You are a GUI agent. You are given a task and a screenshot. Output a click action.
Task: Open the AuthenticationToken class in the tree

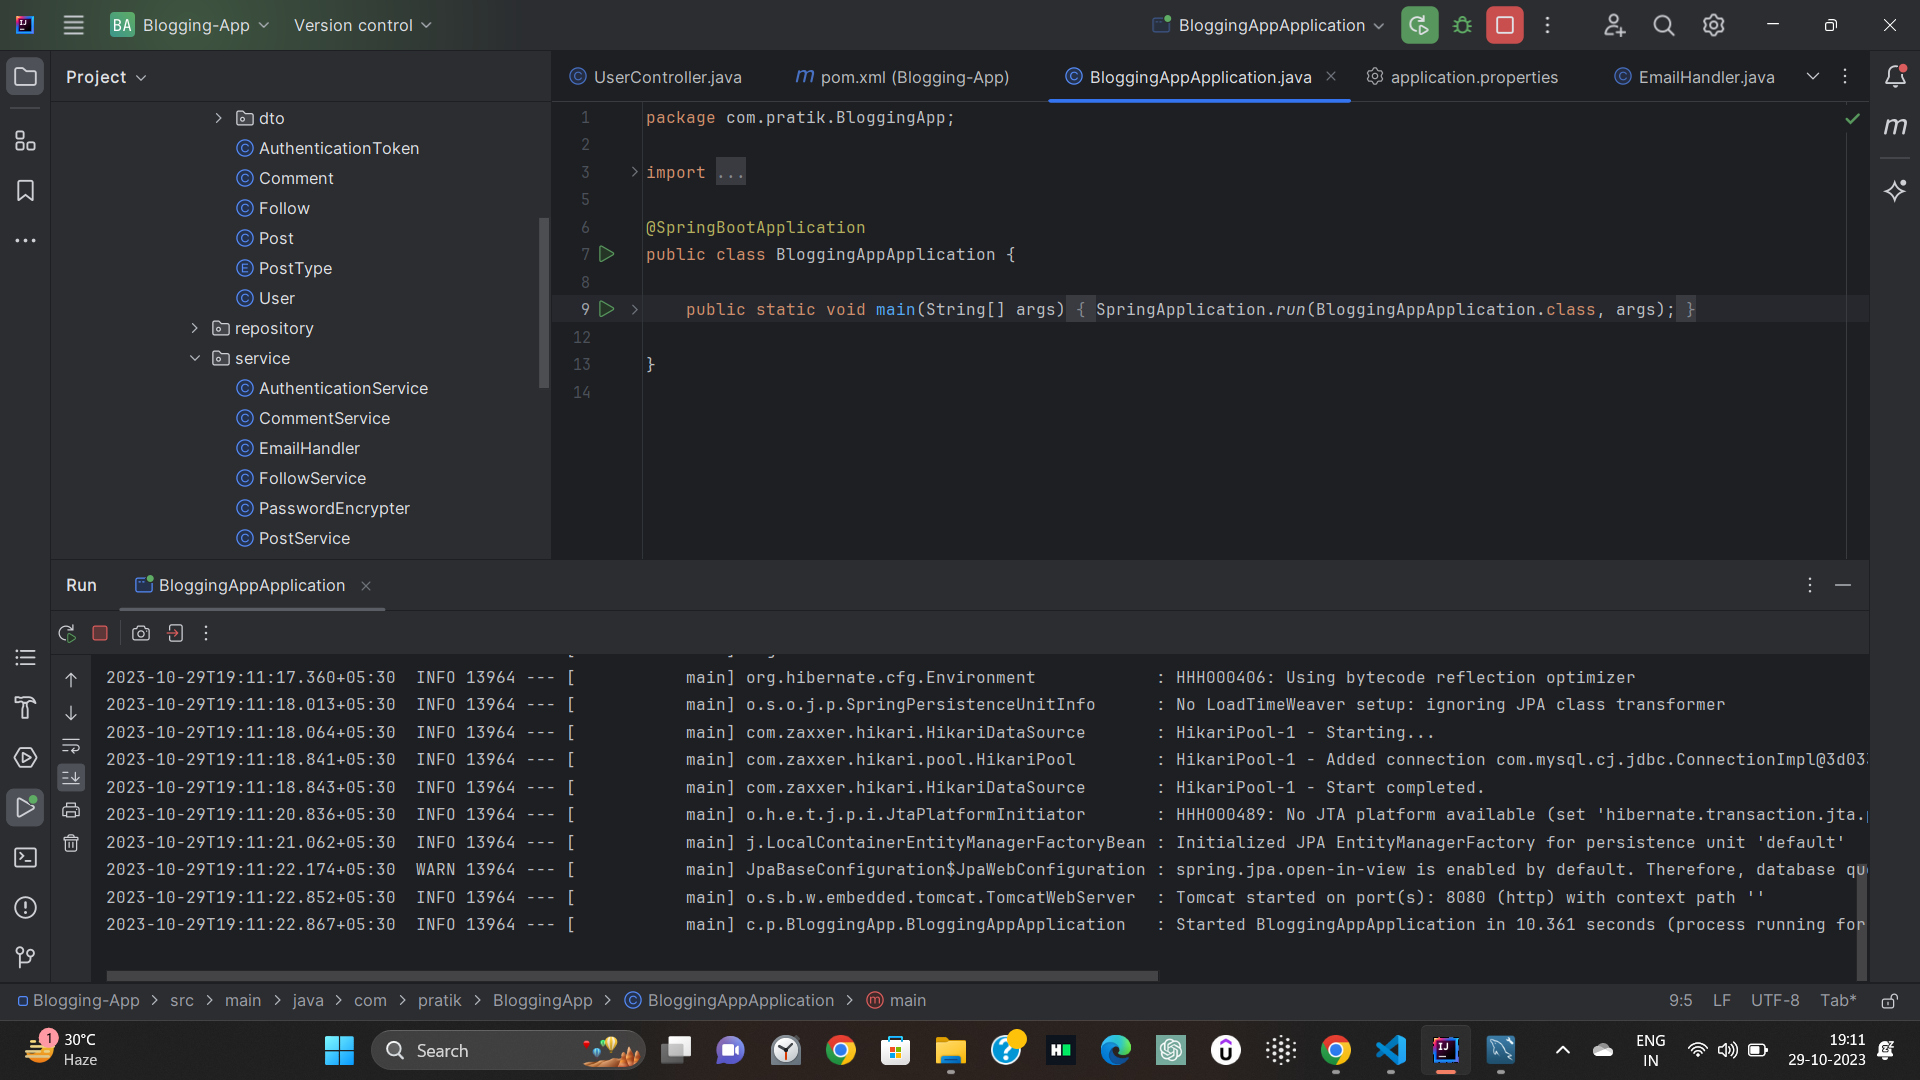coord(339,148)
